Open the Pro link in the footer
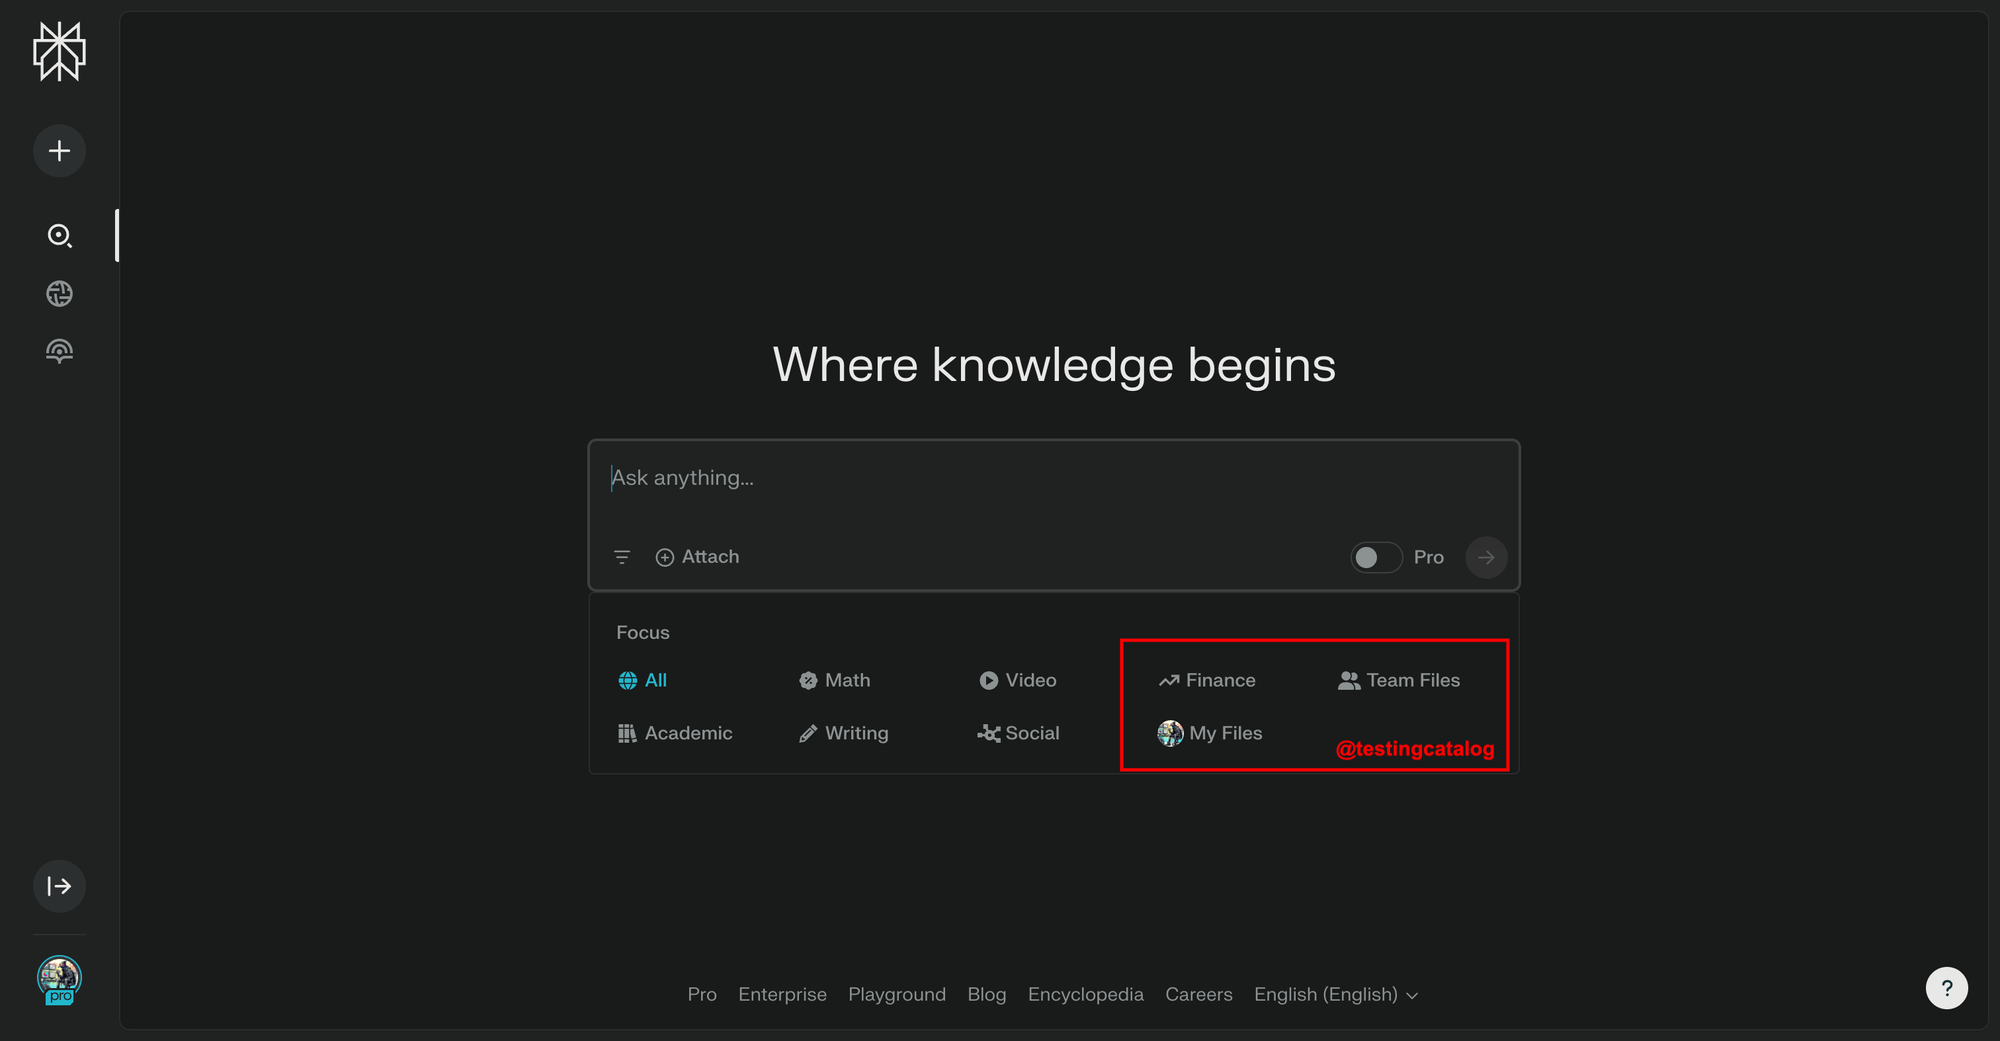The image size is (2000, 1041). [702, 994]
